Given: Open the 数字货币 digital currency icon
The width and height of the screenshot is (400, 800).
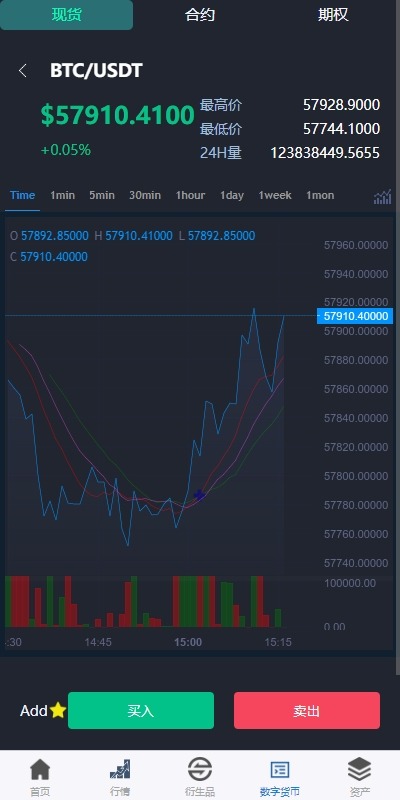Looking at the screenshot, I should pyautogui.click(x=280, y=769).
